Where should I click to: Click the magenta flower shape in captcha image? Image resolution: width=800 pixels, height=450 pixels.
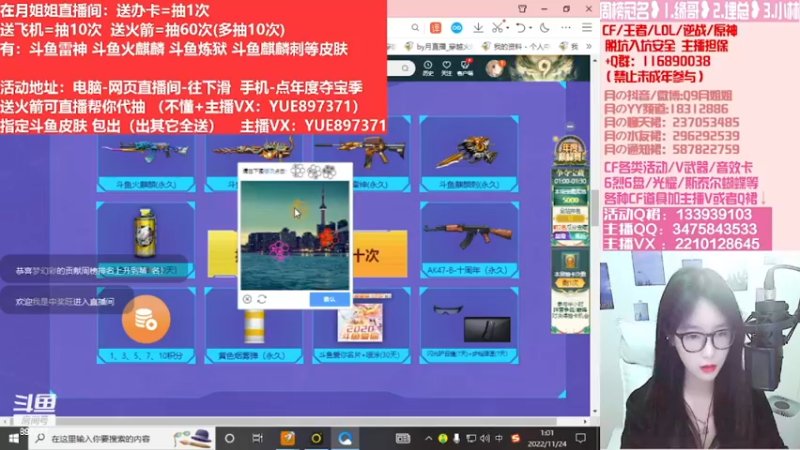[x=279, y=251]
